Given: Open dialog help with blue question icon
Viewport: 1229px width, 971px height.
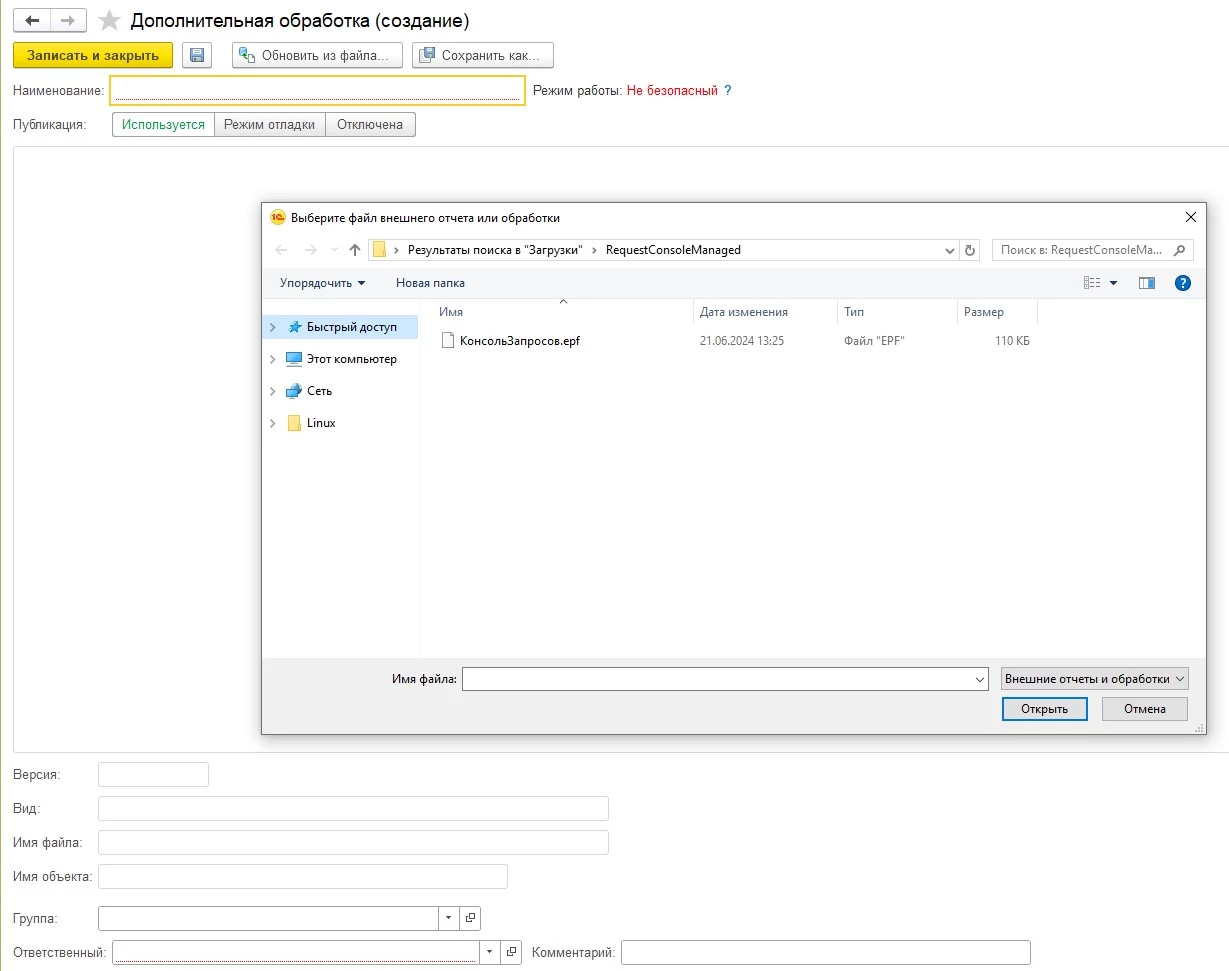Looking at the screenshot, I should tap(1183, 283).
